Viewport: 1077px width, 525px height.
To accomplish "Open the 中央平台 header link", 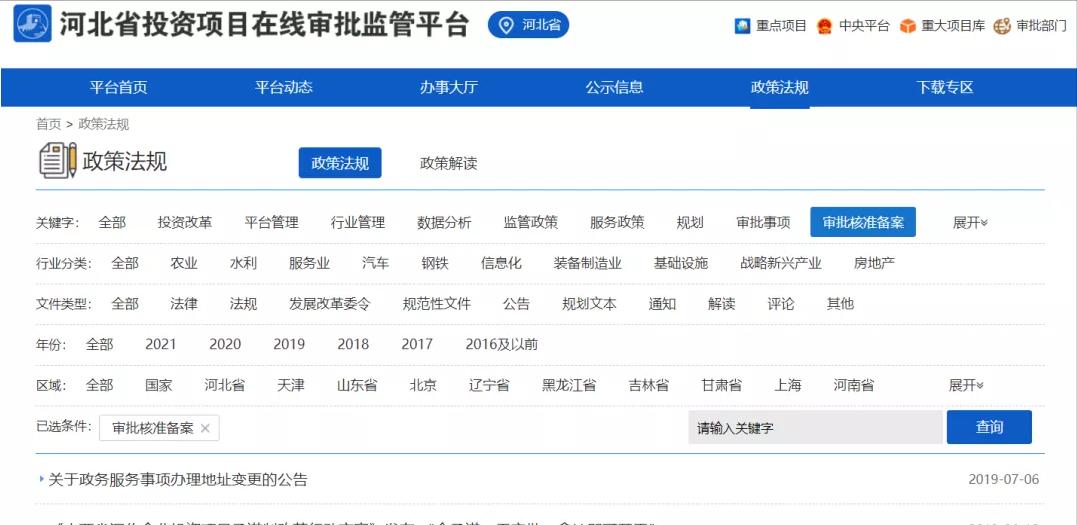I will pyautogui.click(x=864, y=26).
